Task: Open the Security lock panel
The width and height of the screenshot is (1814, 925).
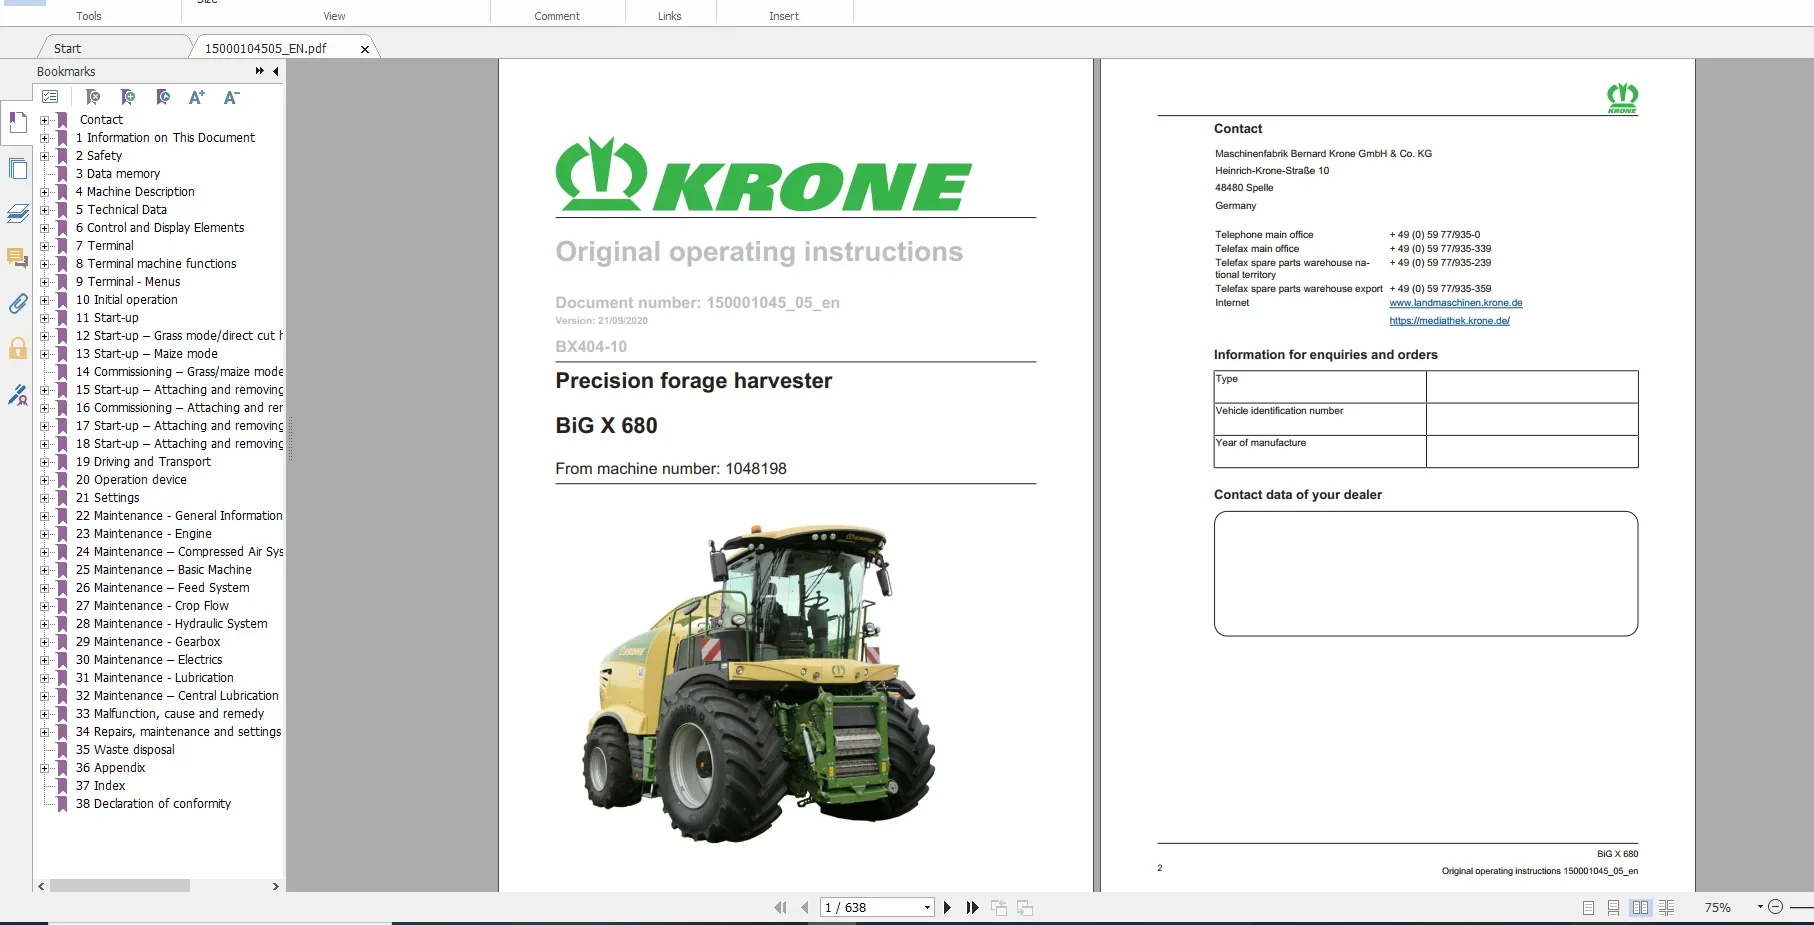Action: point(17,348)
